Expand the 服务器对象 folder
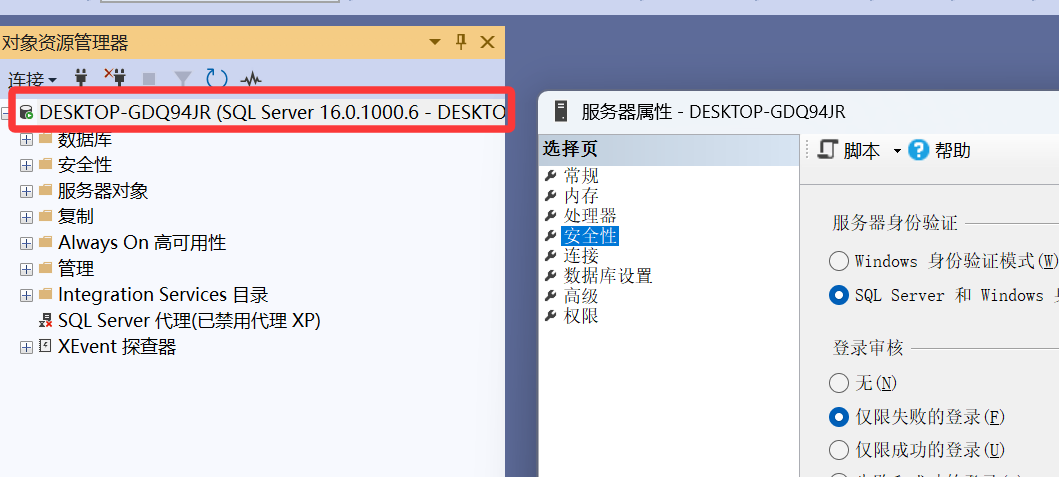This screenshot has width=1059, height=477. (26, 191)
